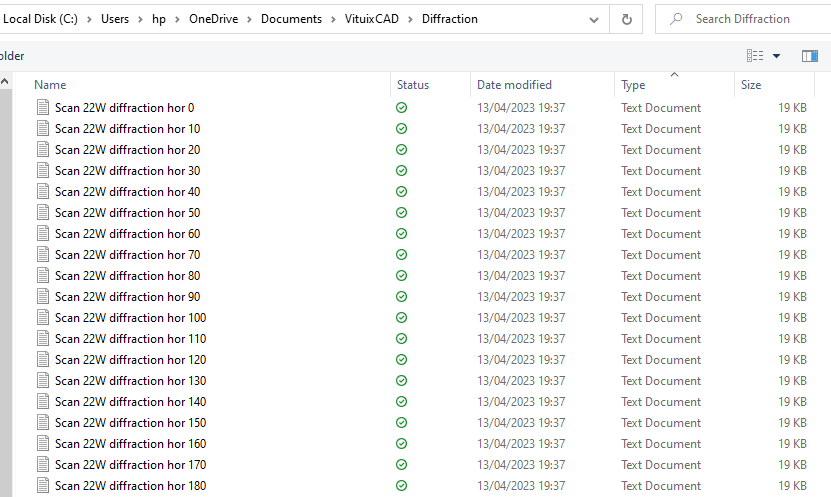Click the scroll up arrow of navigation pane
This screenshot has height=497, width=831.
[5, 82]
